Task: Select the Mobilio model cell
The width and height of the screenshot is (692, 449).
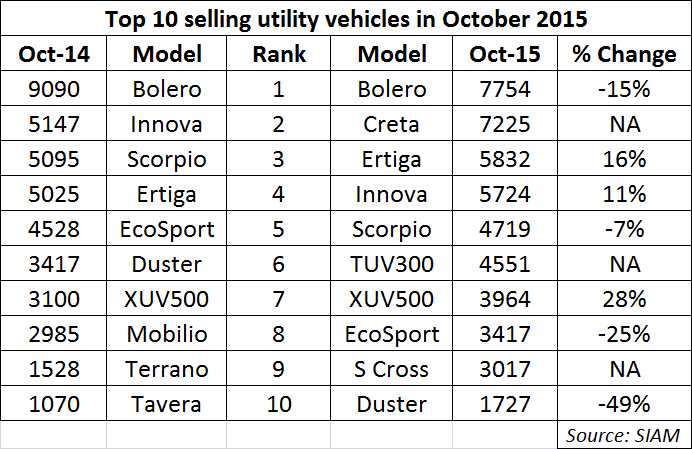Action: (167, 334)
